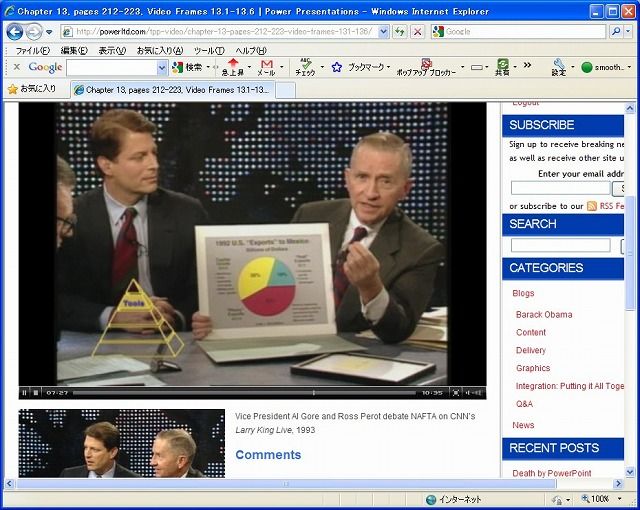640x510 pixels.
Task: Open the Delivery category link
Action: (x=531, y=350)
